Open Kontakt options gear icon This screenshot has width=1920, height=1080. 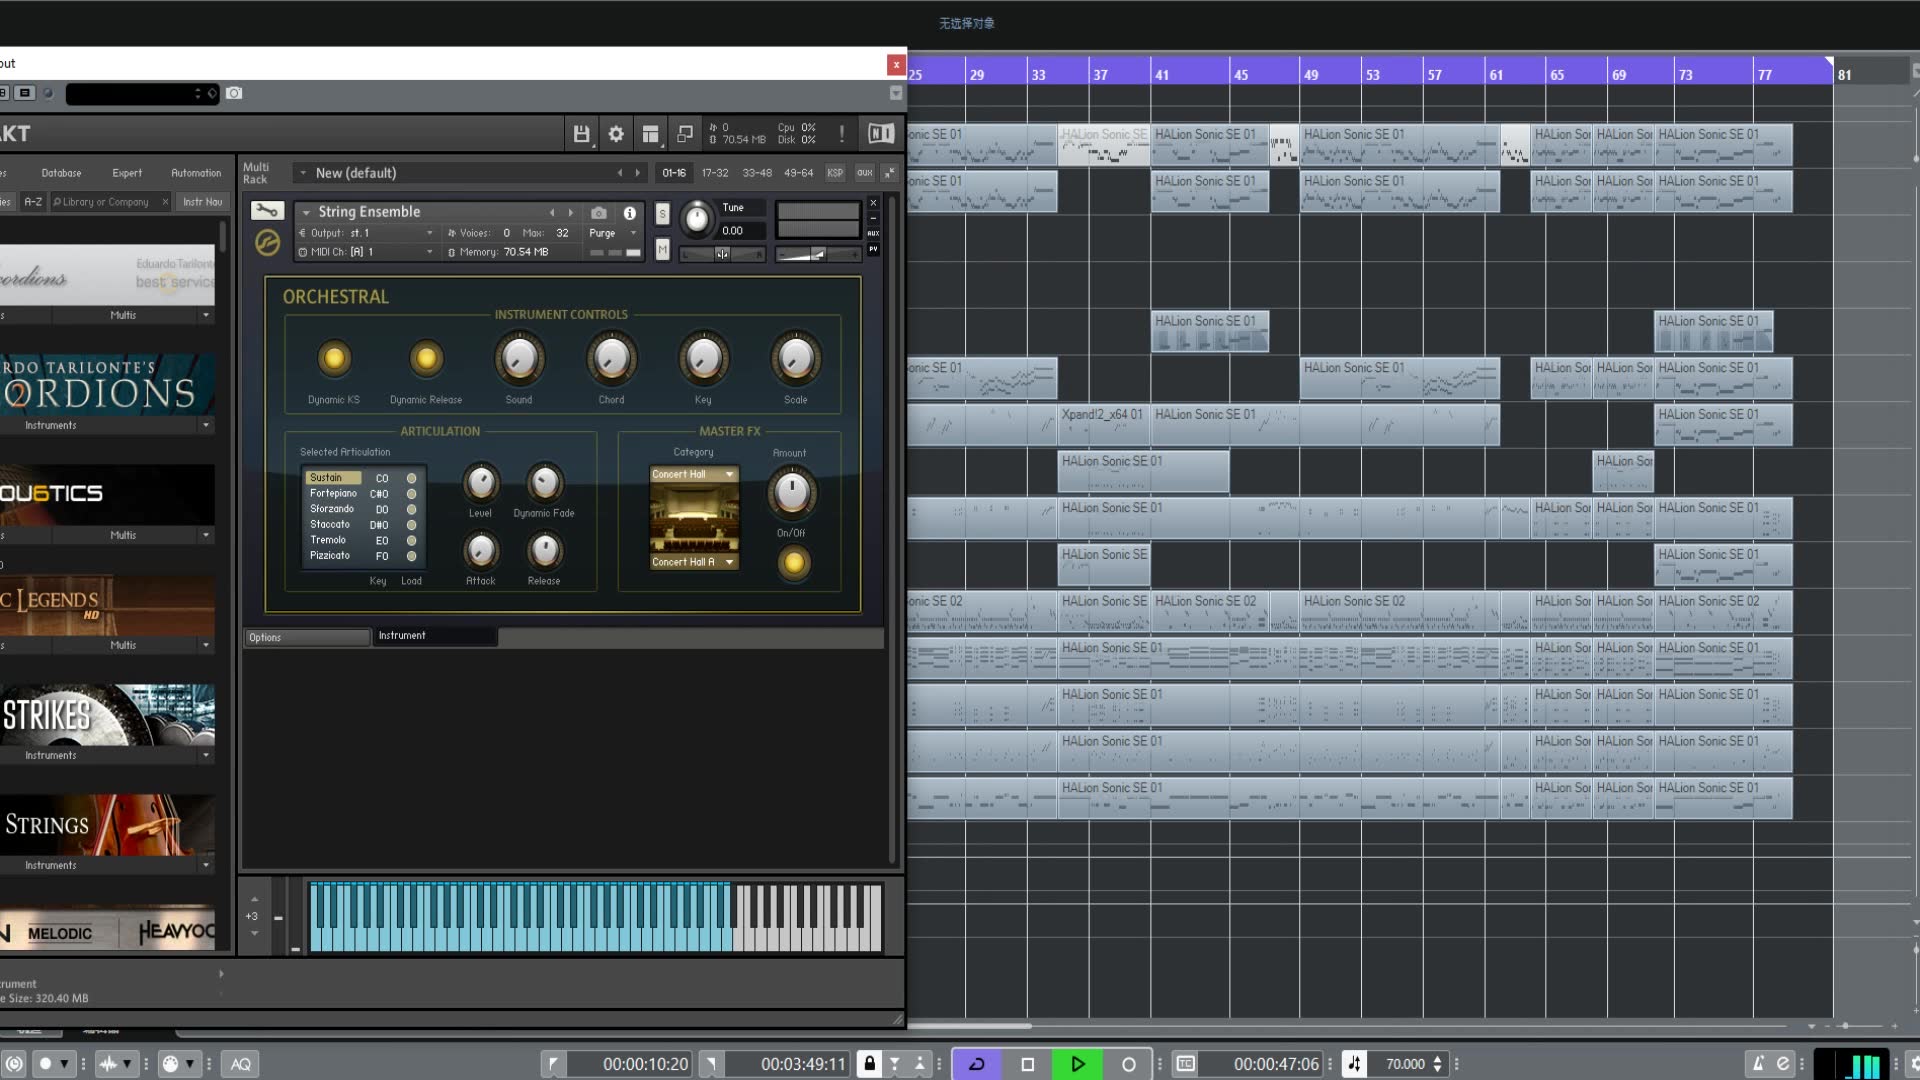tap(616, 134)
